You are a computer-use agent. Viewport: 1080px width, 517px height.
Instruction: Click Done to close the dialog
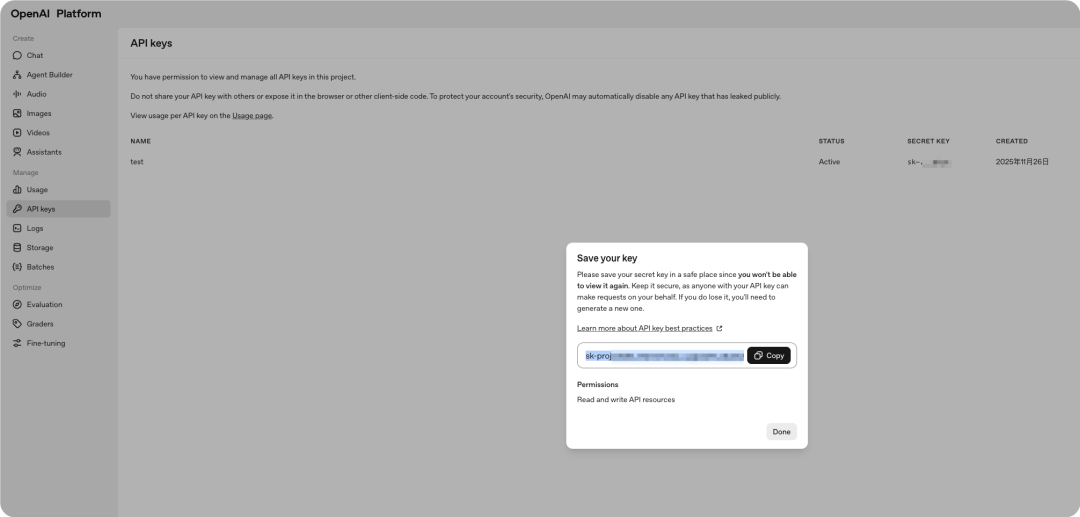[x=781, y=432]
